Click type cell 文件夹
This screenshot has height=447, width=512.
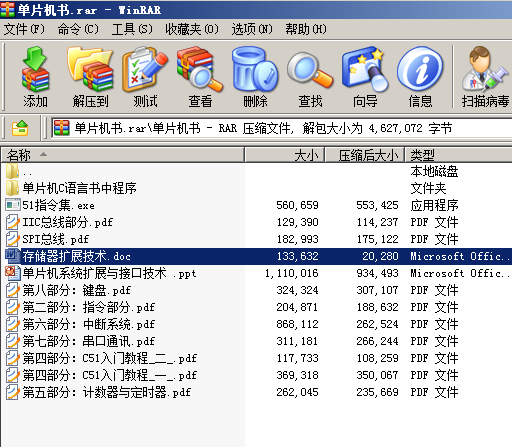point(428,188)
